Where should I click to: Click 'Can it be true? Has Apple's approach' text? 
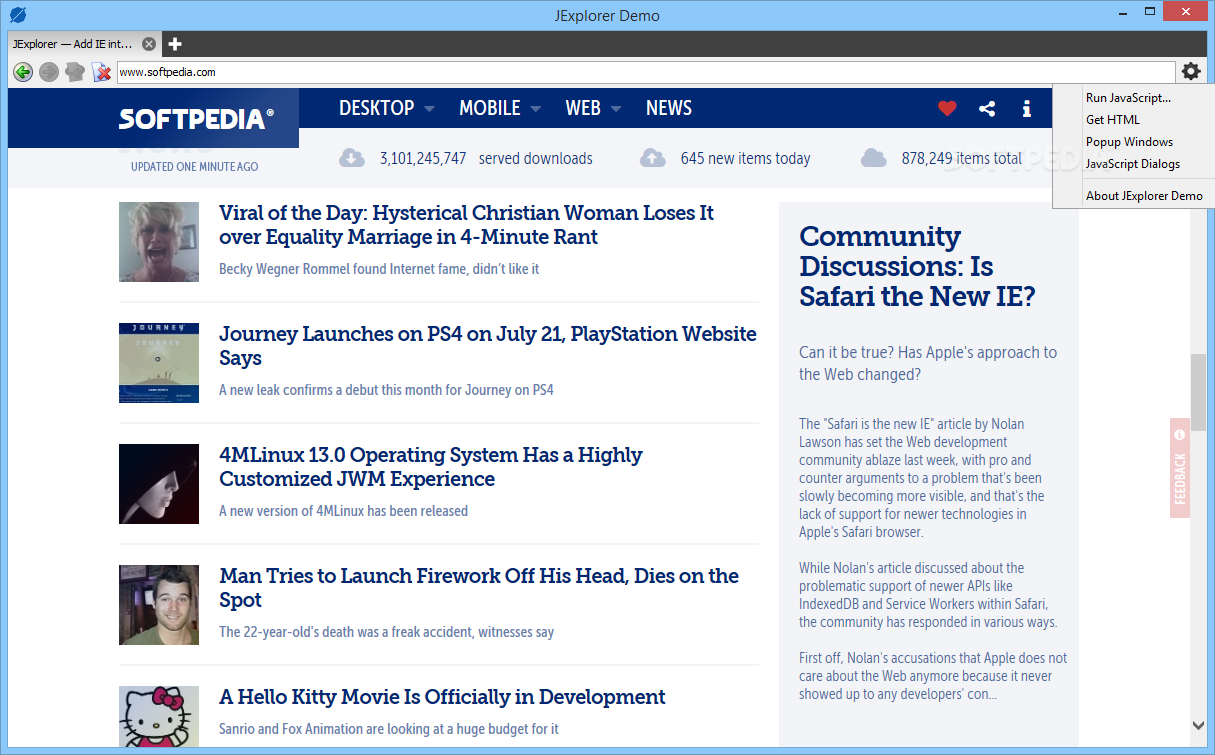tap(928, 363)
